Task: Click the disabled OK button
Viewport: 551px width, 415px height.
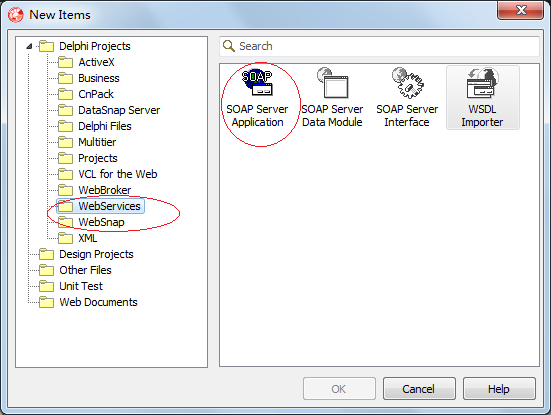Action: (339, 389)
